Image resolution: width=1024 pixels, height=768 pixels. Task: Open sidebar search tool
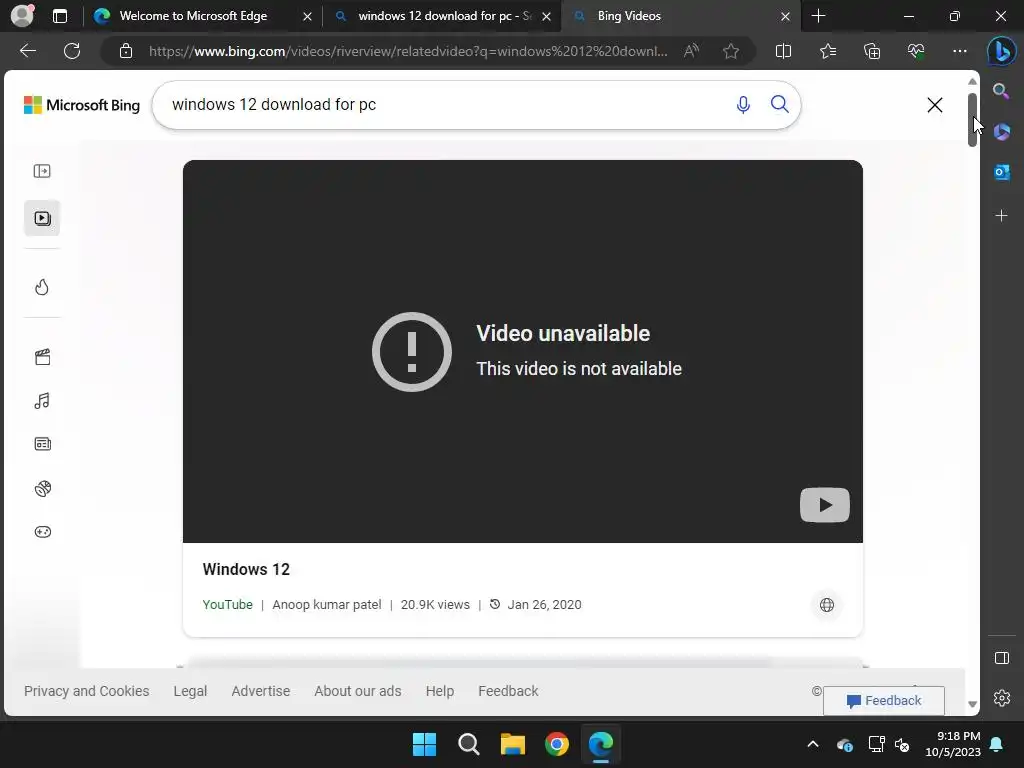(x=1001, y=91)
